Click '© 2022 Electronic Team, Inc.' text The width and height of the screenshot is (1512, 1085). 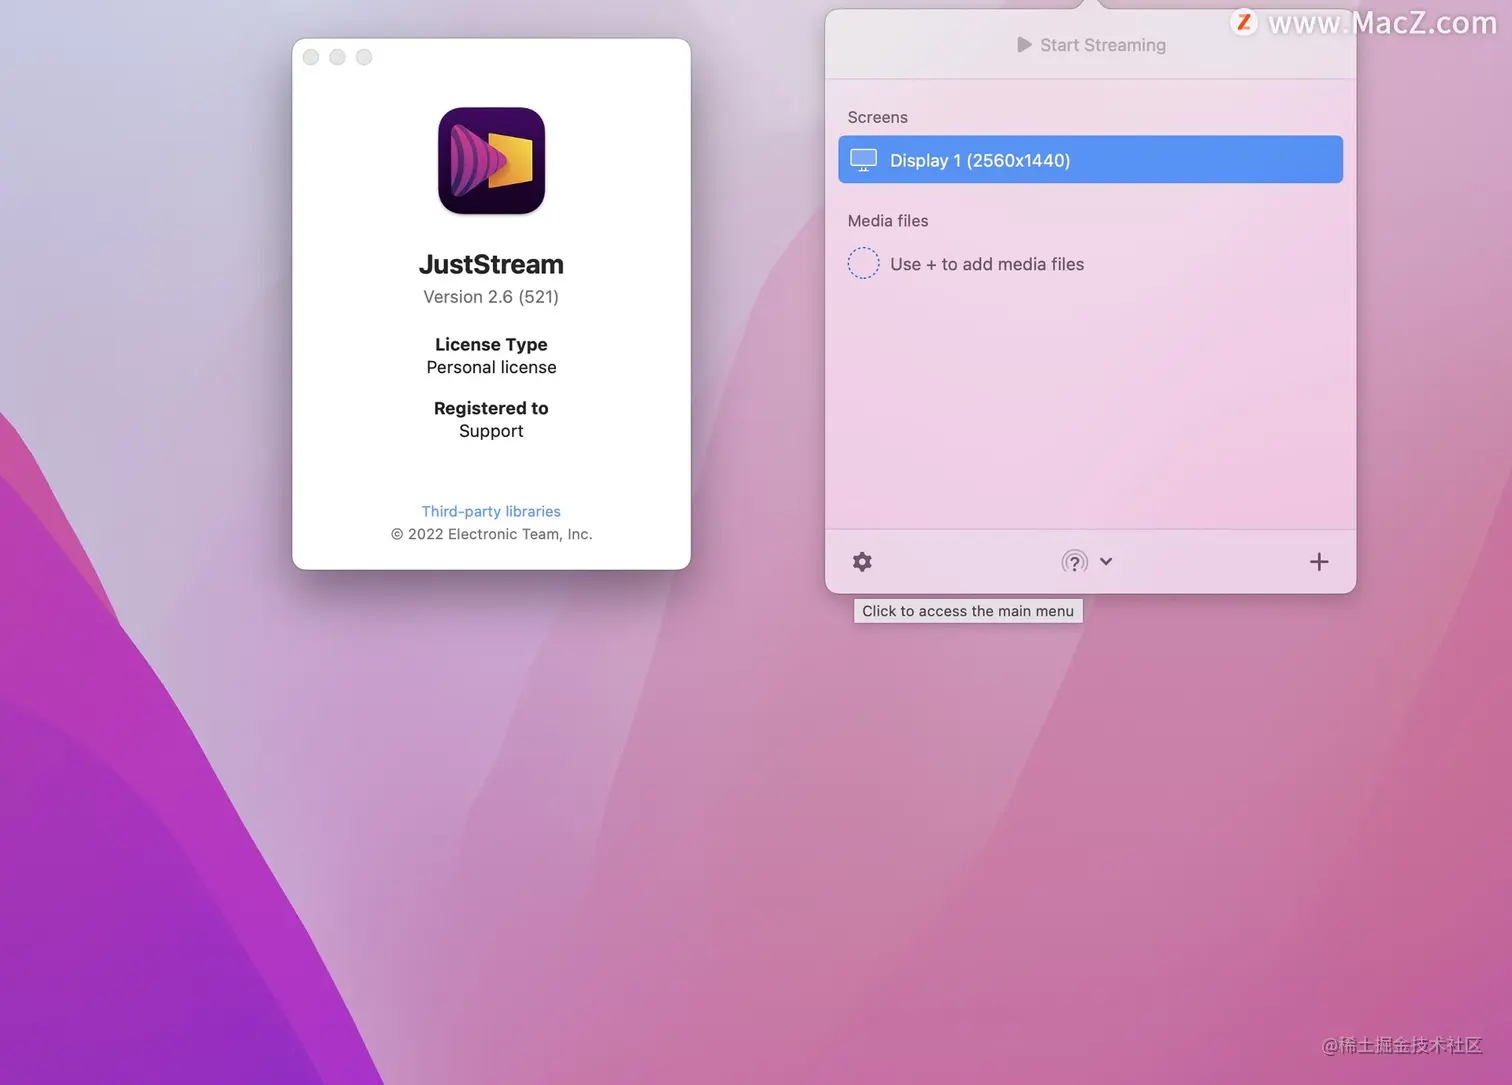(491, 534)
